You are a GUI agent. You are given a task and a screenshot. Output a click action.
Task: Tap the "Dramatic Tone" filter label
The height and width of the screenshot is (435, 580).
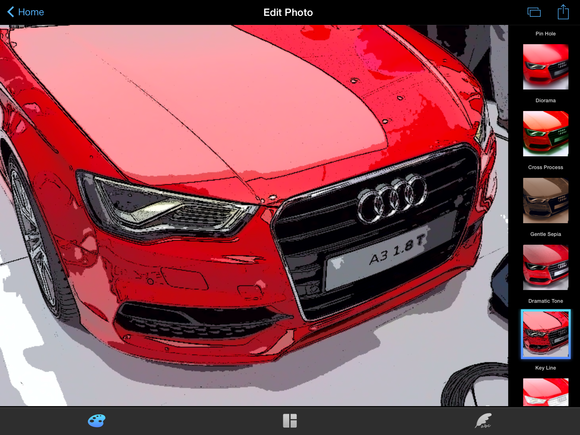coord(545,301)
